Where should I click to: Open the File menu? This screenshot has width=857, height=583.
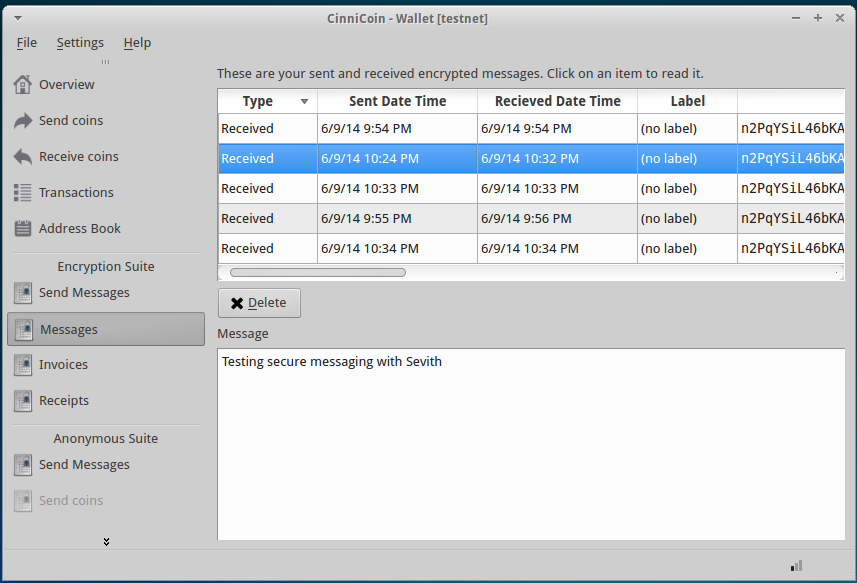26,43
